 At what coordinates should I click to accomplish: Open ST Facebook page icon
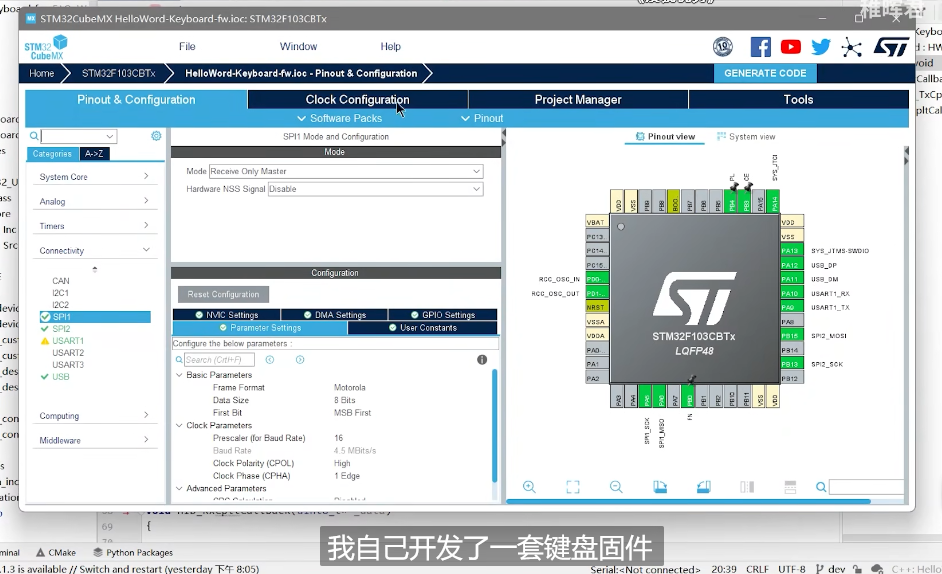tap(761, 47)
